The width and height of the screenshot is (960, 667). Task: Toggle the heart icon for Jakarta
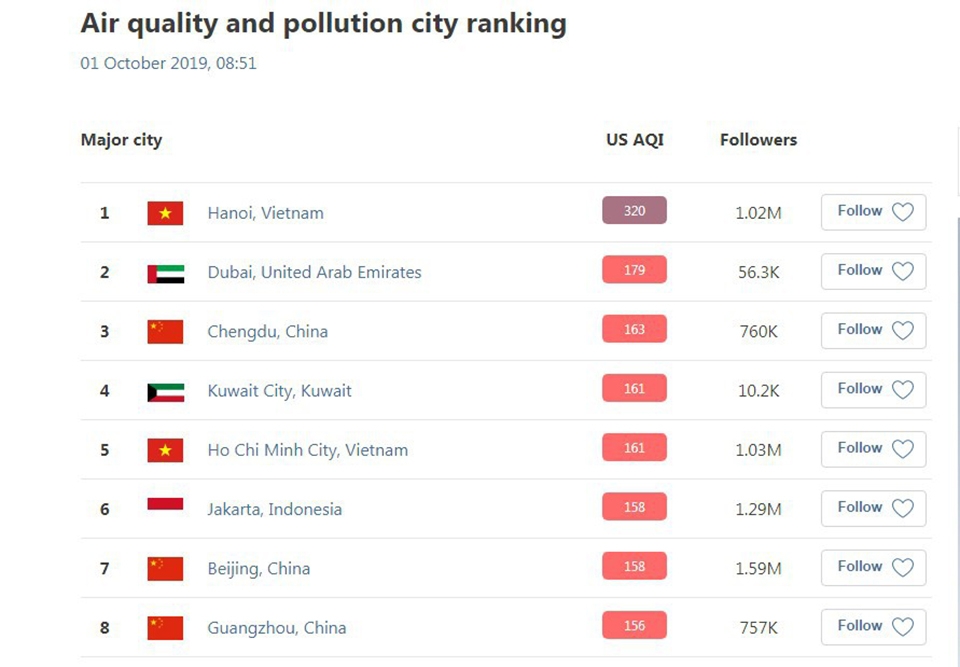click(x=903, y=508)
